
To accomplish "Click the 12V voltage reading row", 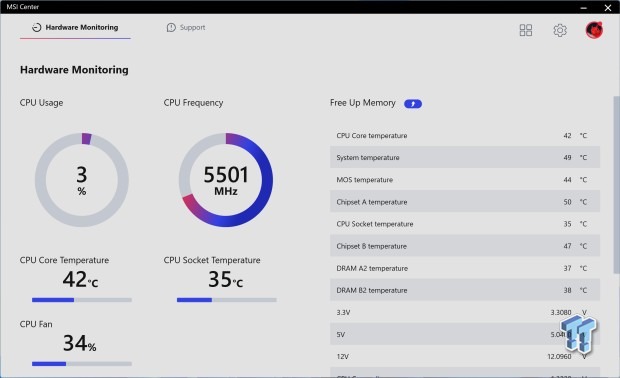I will point(465,357).
